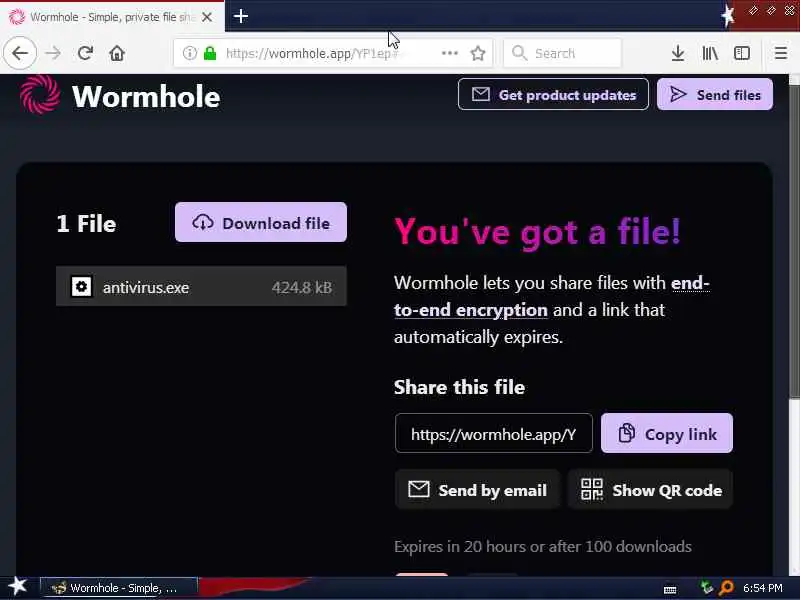The height and width of the screenshot is (600, 800).
Task: Click the 424.8 kB file size
Action: pyautogui.click(x=302, y=288)
